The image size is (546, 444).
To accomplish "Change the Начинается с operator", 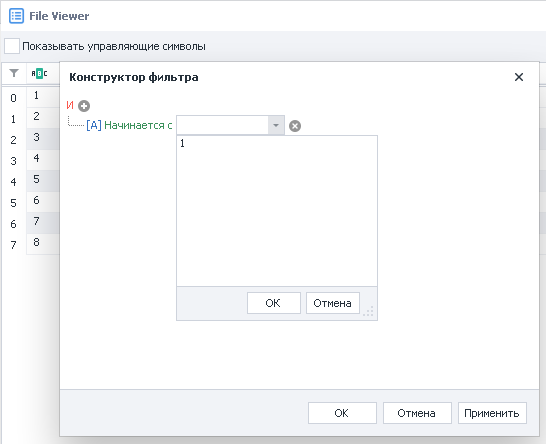I will 138,125.
